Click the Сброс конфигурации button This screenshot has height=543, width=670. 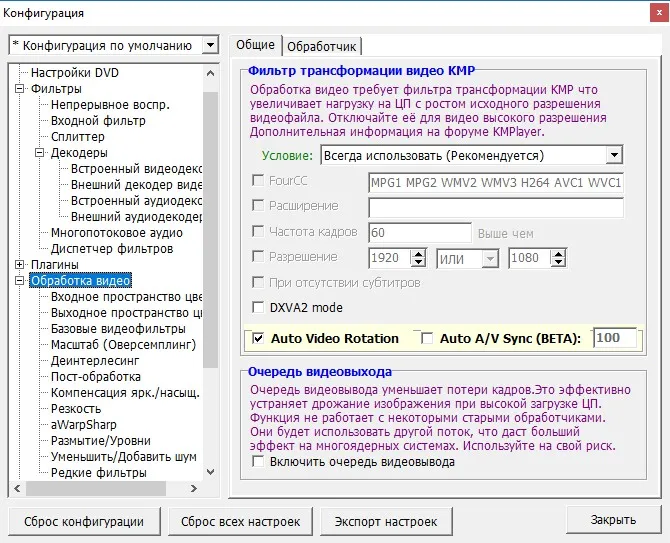[x=84, y=521]
